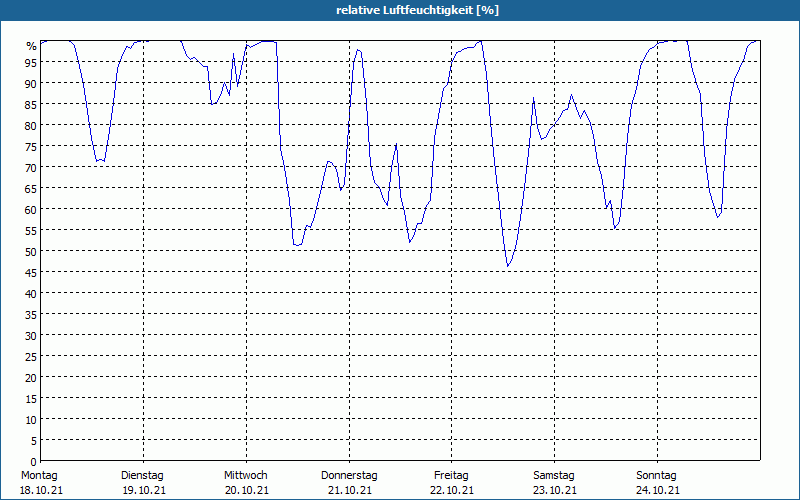Click the y-axis value '30'
Screen dimensions: 800x500
coord(31,336)
